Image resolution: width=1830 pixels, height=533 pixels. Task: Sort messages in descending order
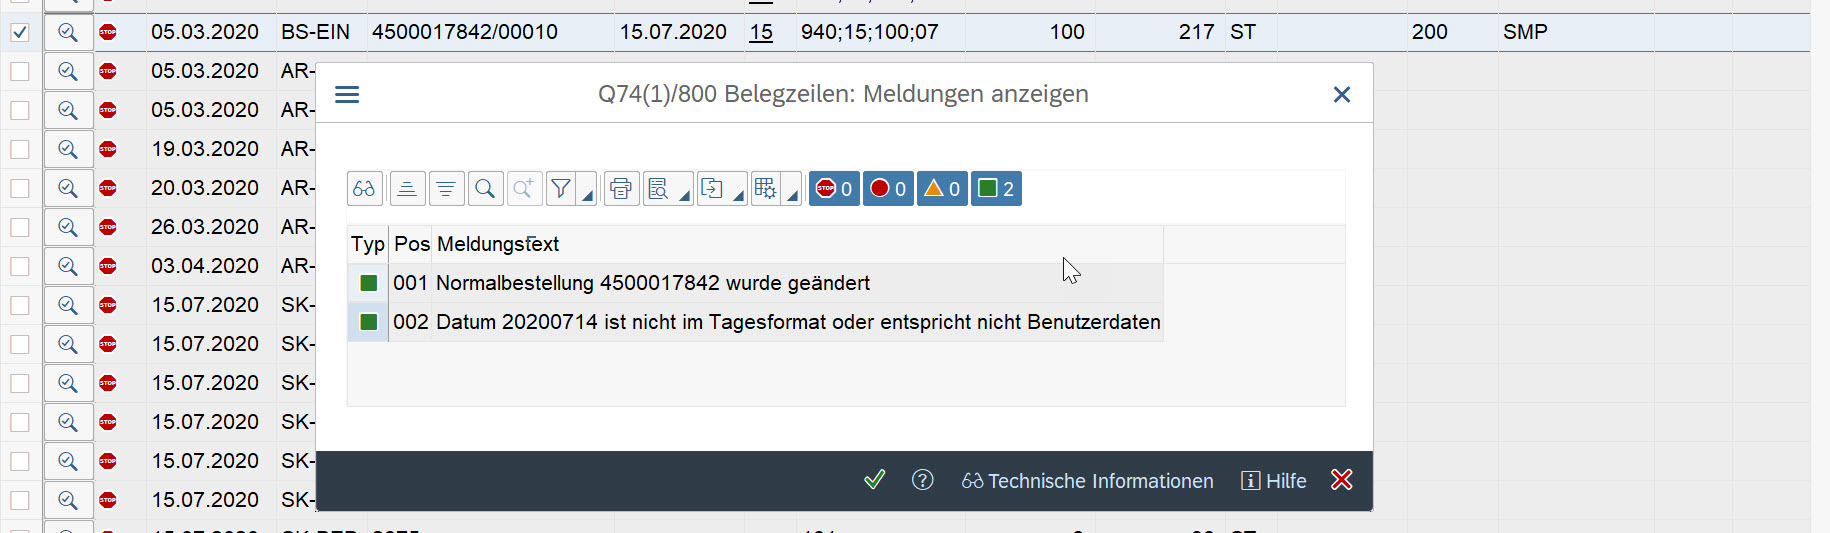pos(446,189)
